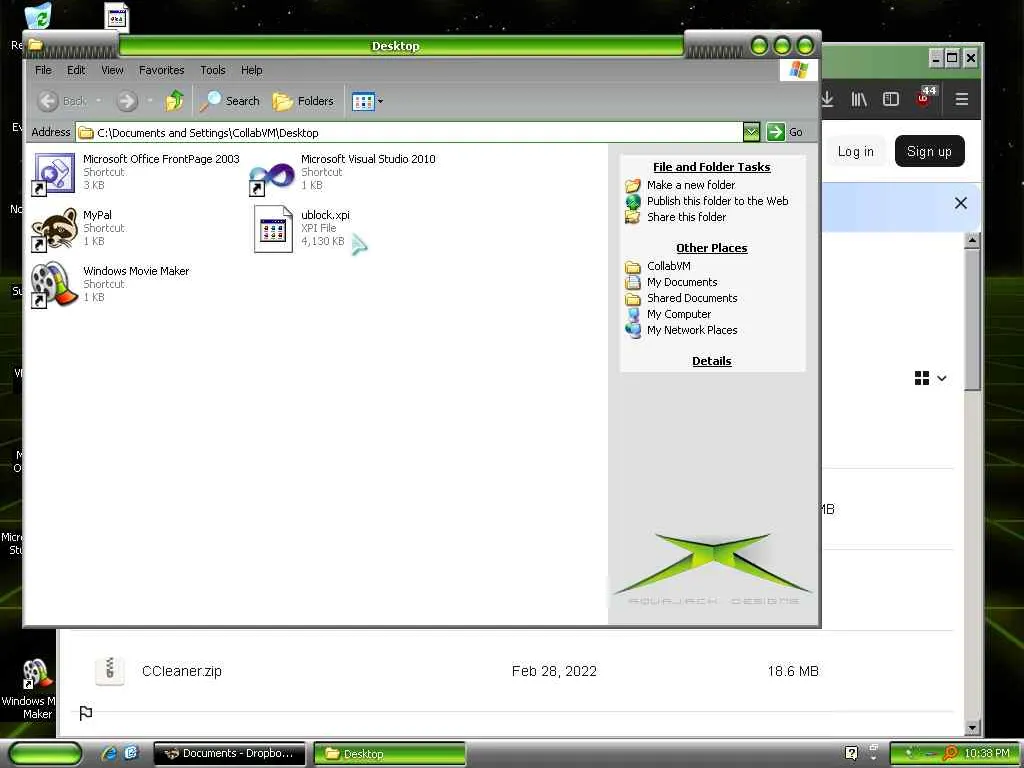The image size is (1024, 768).
Task: Click the browser vertical scrollbar thumb
Action: (972, 320)
